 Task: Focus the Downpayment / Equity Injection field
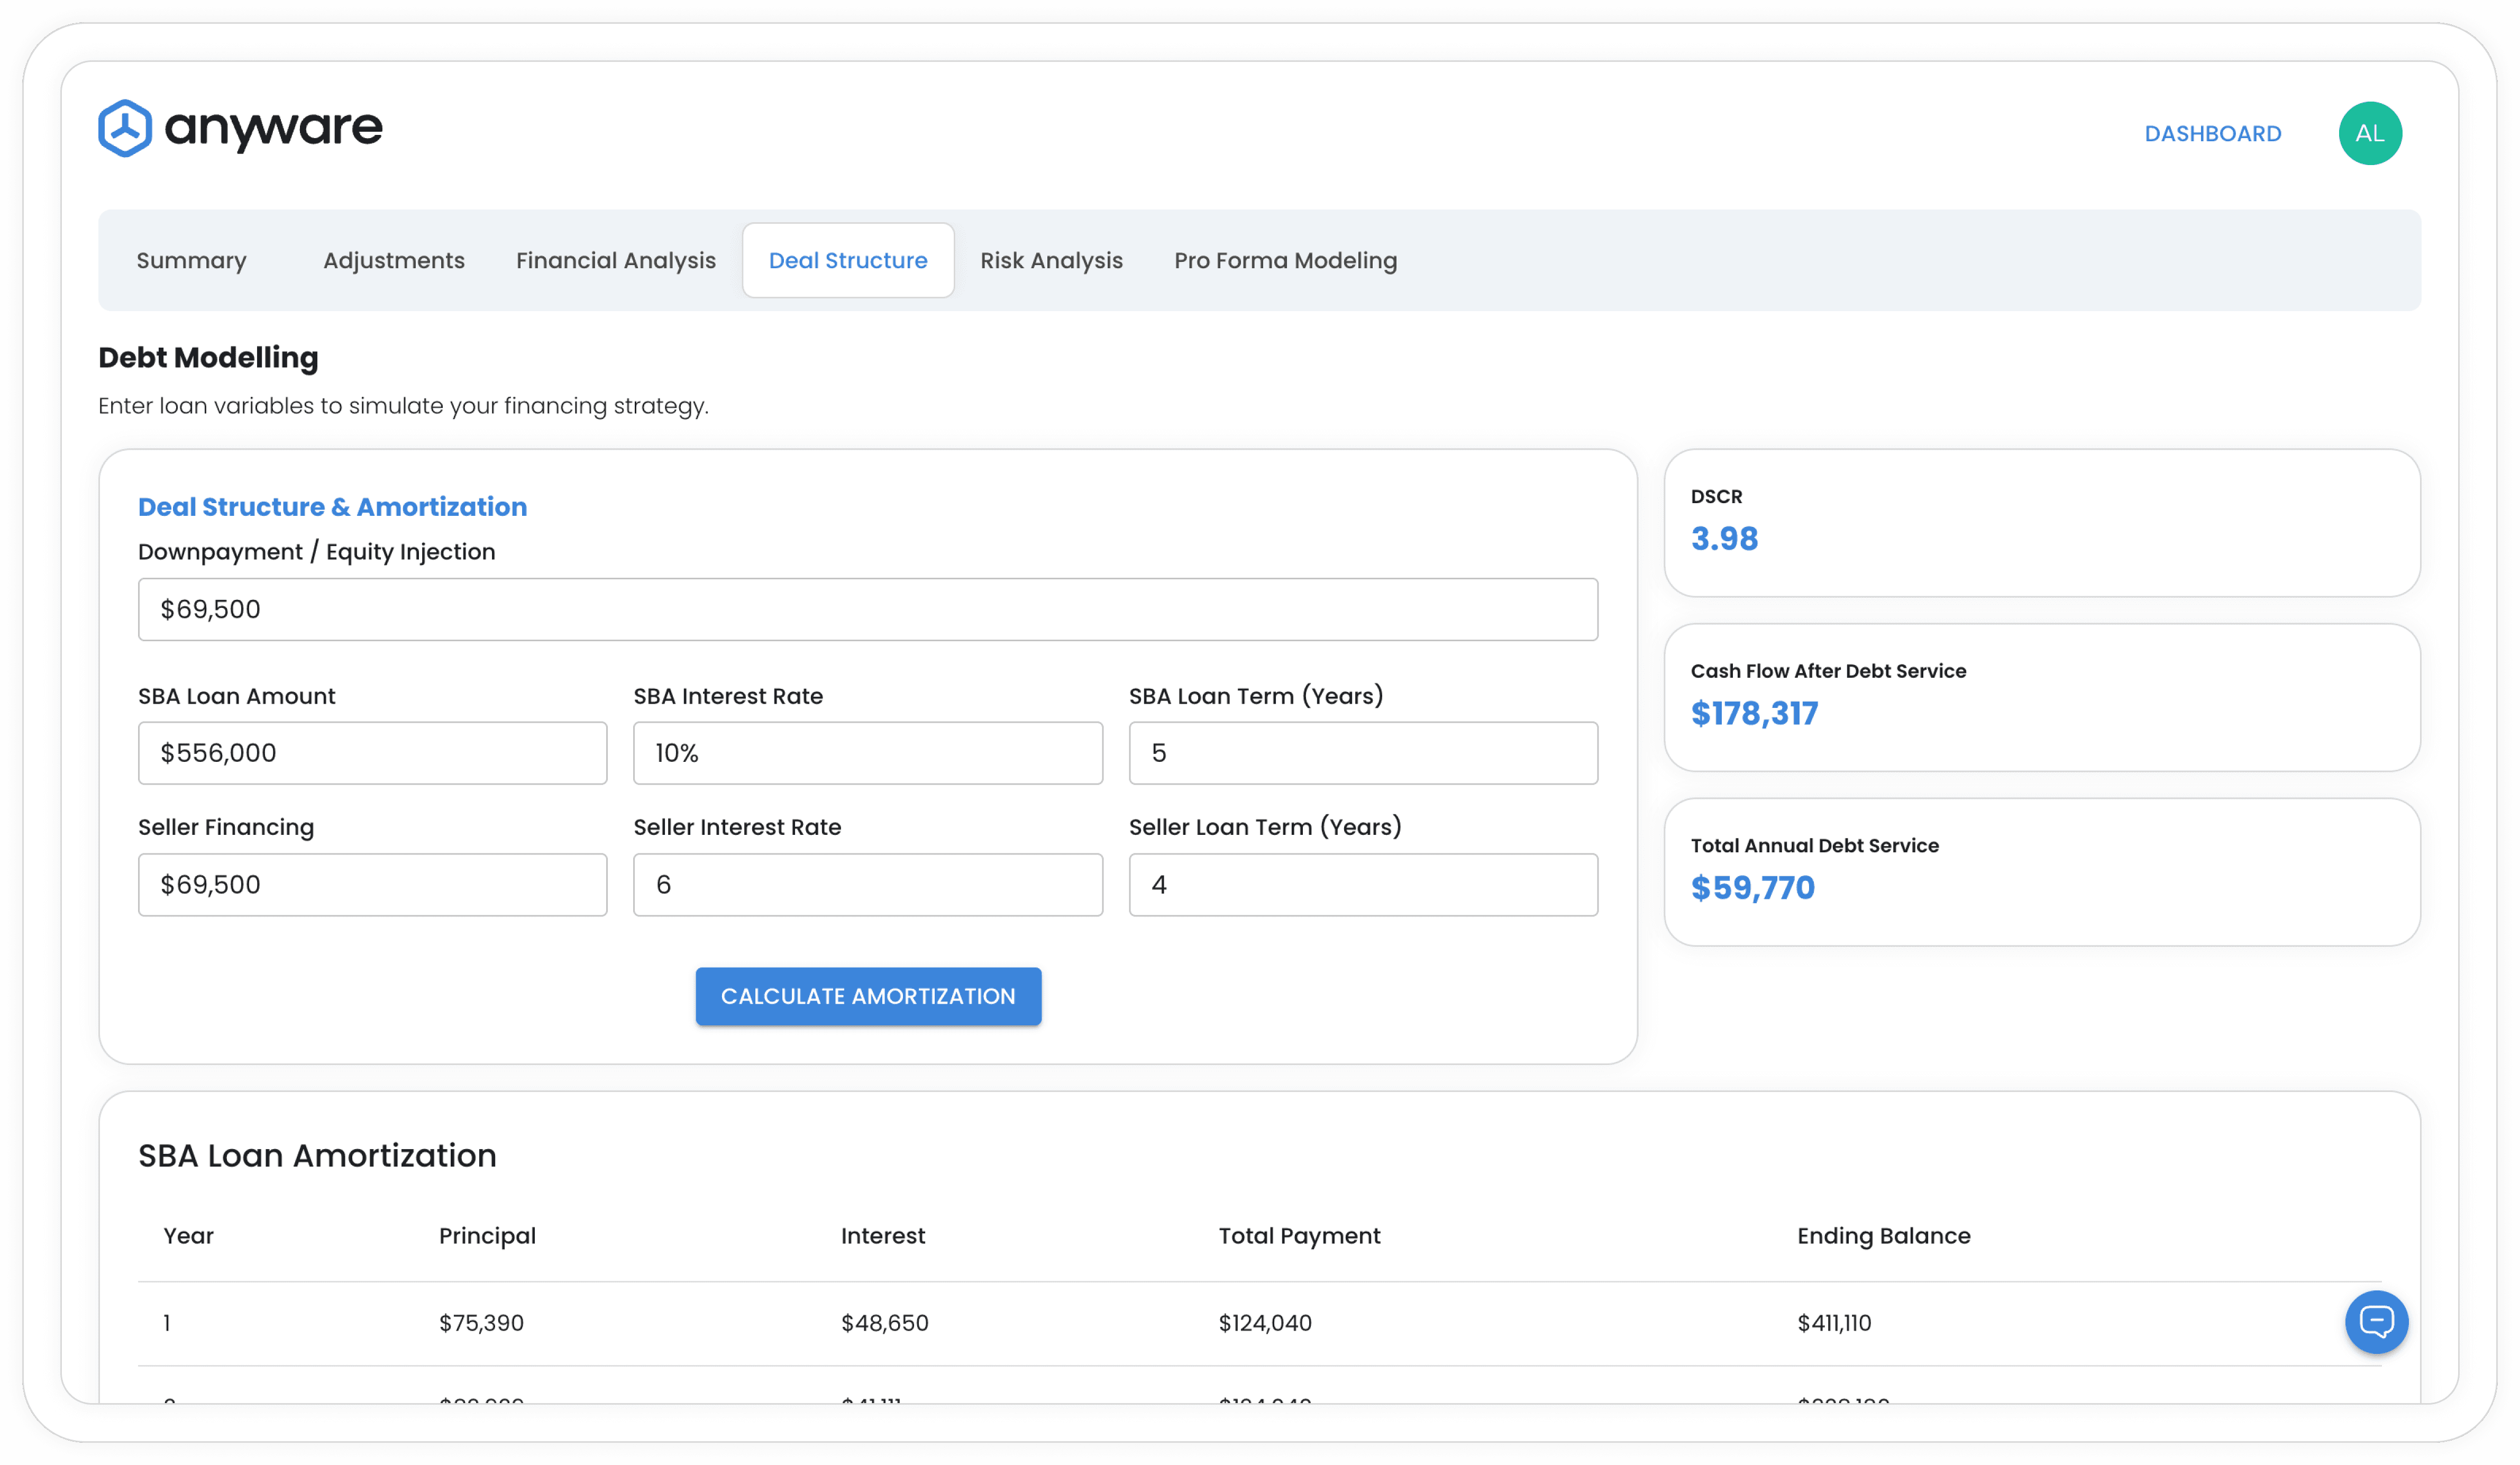click(x=868, y=609)
